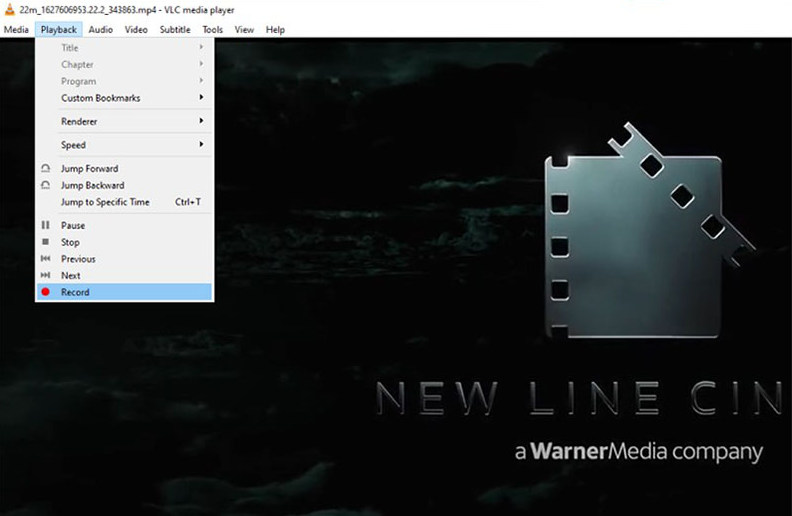
Task: Click the Jump Forward icon
Action: pyautogui.click(x=45, y=168)
